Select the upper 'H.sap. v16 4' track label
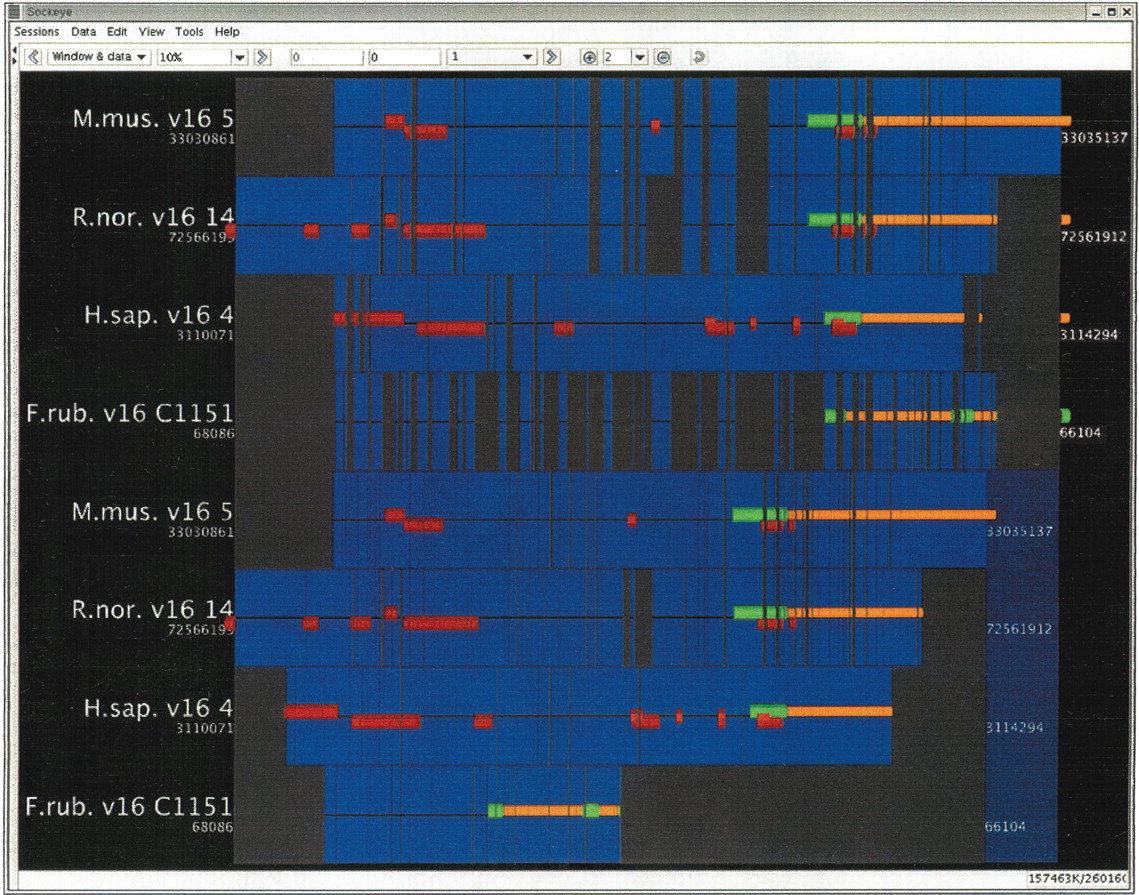The image size is (1139, 895). (x=159, y=315)
